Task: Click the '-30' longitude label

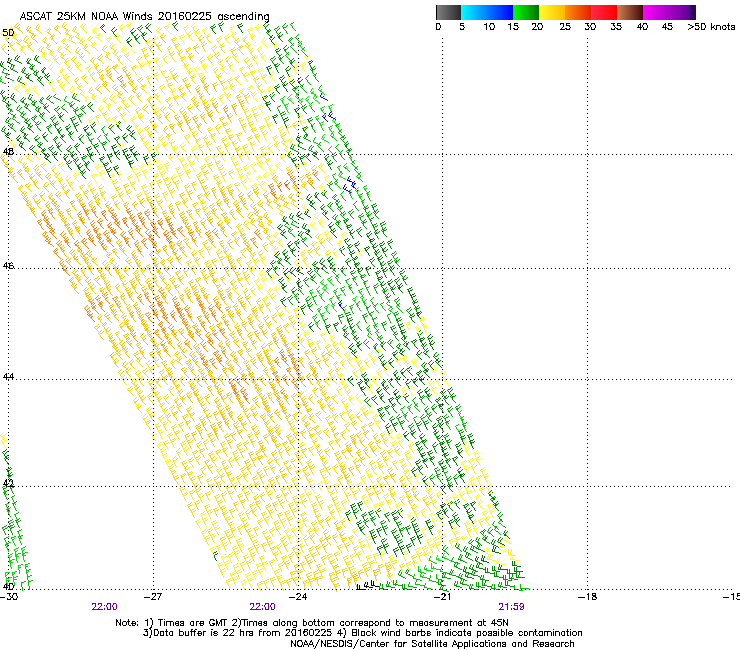Action: (9, 597)
